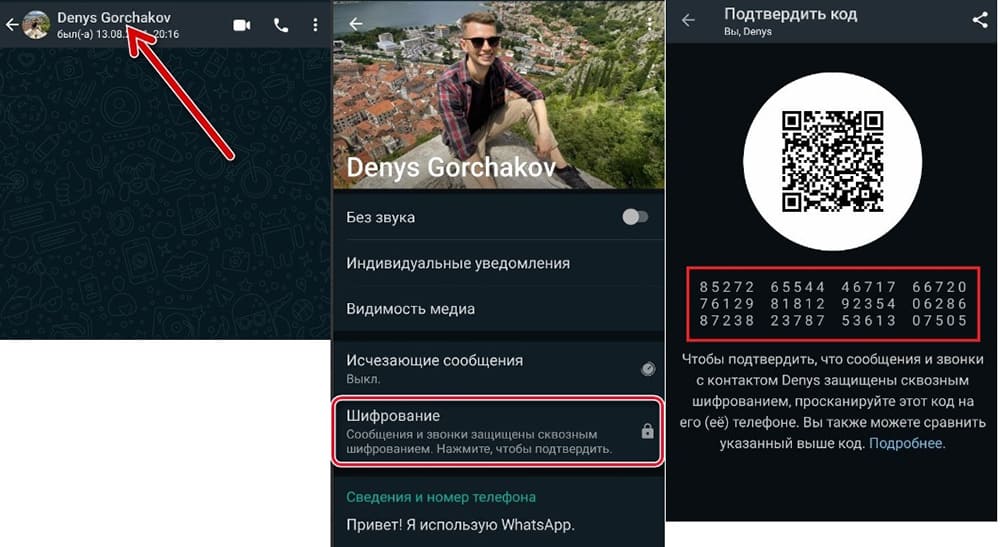Open Индивидуальные уведомления settings

pos(498,263)
